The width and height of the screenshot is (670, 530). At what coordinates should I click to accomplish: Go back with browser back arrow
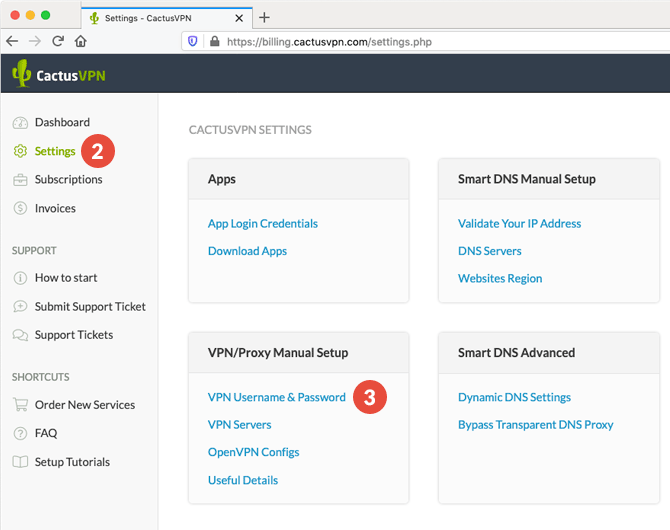[12, 41]
